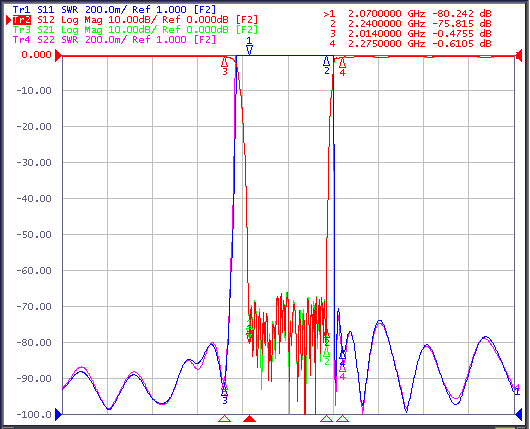Click the -75.815 dB marker value
This screenshot has width=530, height=429.
[x=462, y=24]
